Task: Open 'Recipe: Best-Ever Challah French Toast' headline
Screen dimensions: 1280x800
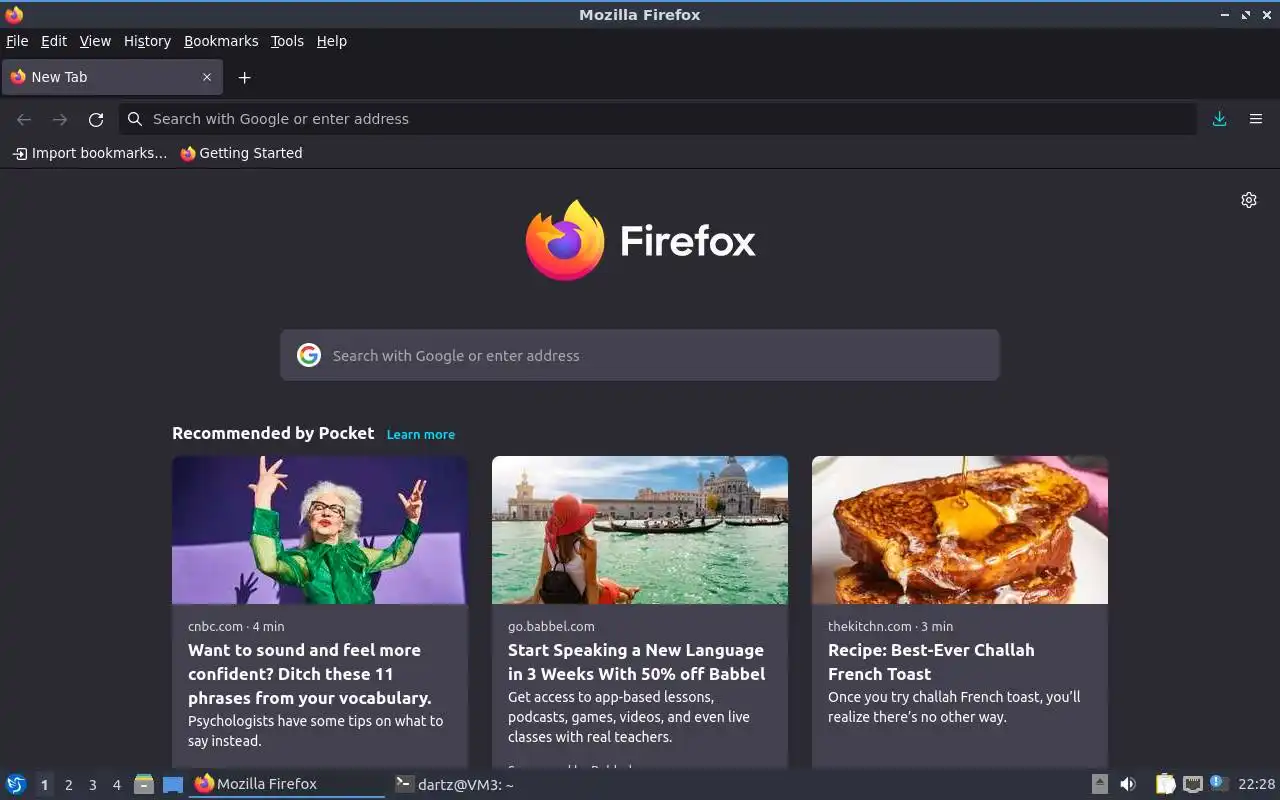Action: 931,662
